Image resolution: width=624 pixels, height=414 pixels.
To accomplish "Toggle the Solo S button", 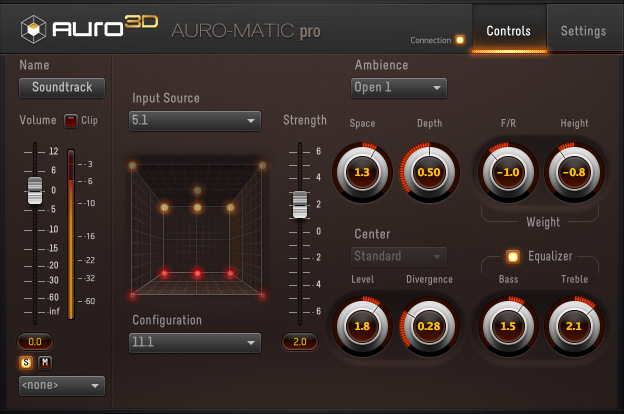I will [x=26, y=363].
